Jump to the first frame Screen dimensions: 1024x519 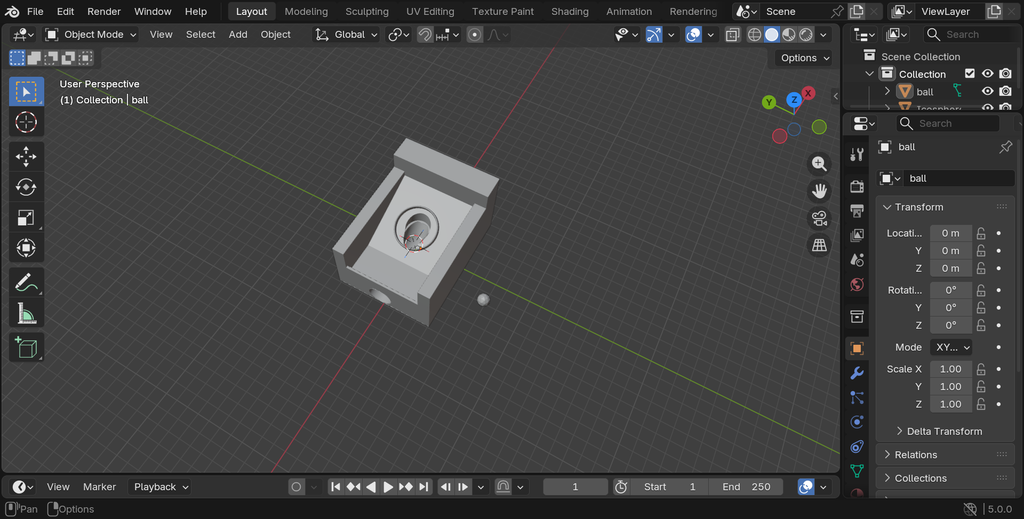click(x=336, y=487)
